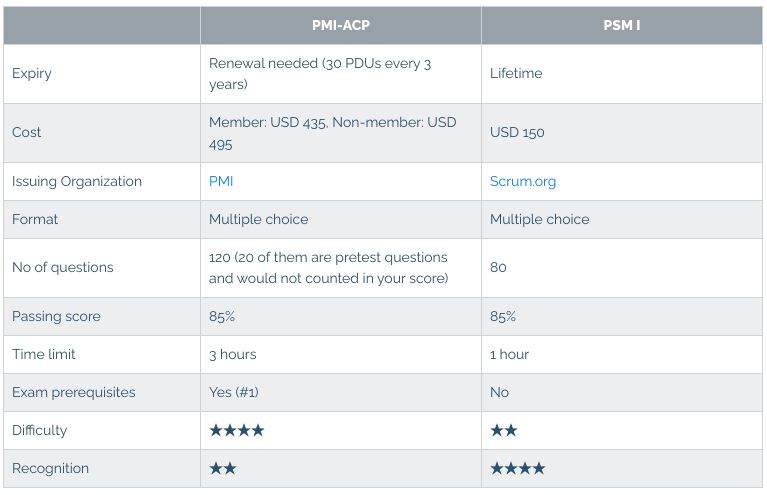
Task: Click the PSM I column header
Action: (622, 25)
